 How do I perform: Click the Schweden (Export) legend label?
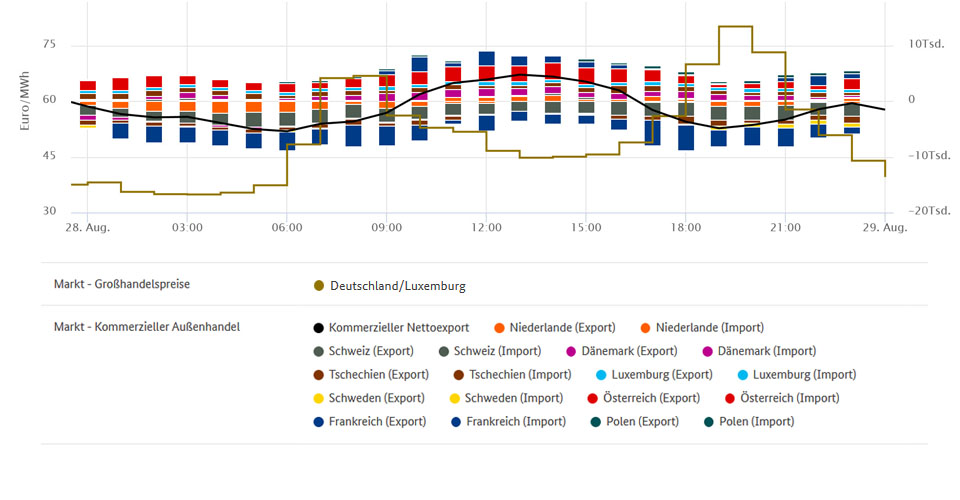[x=377, y=398]
